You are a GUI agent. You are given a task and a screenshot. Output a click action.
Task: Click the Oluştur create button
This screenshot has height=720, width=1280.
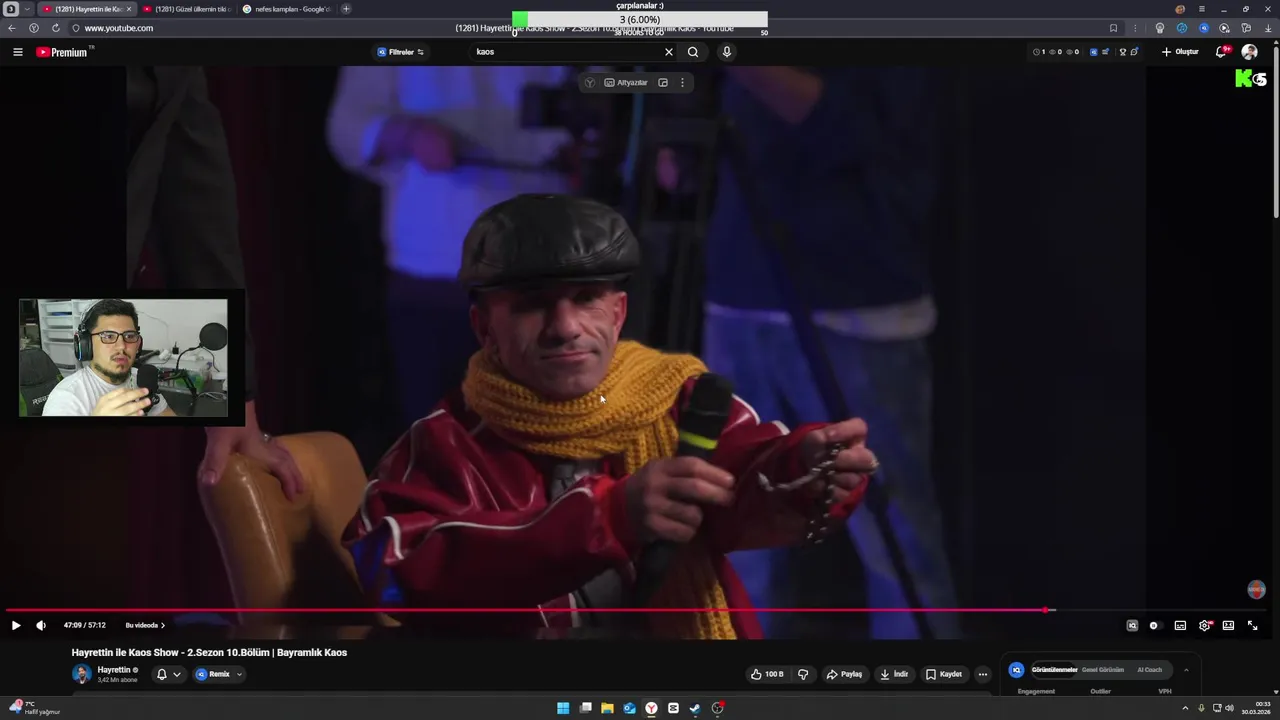[x=1180, y=52]
